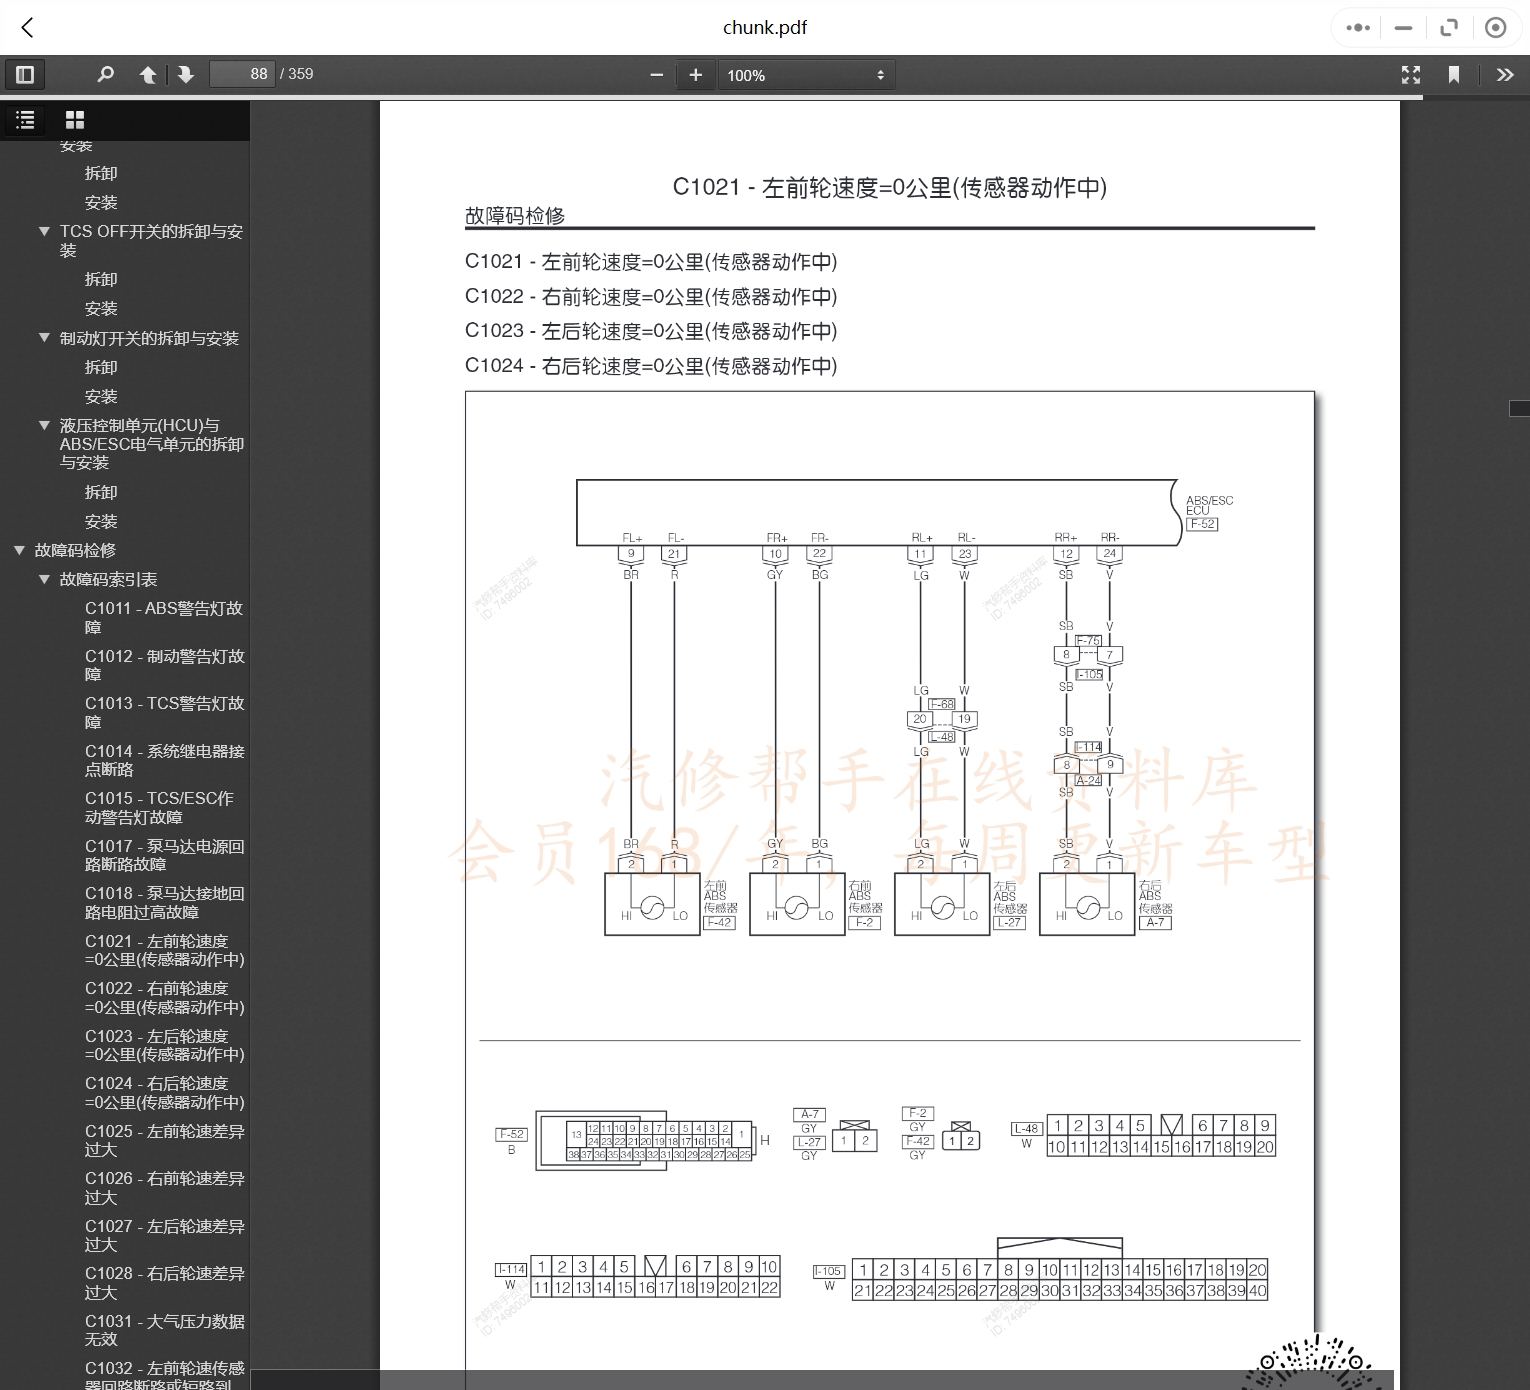Zoom out using the minus icon
This screenshot has width=1530, height=1390.
656,74
